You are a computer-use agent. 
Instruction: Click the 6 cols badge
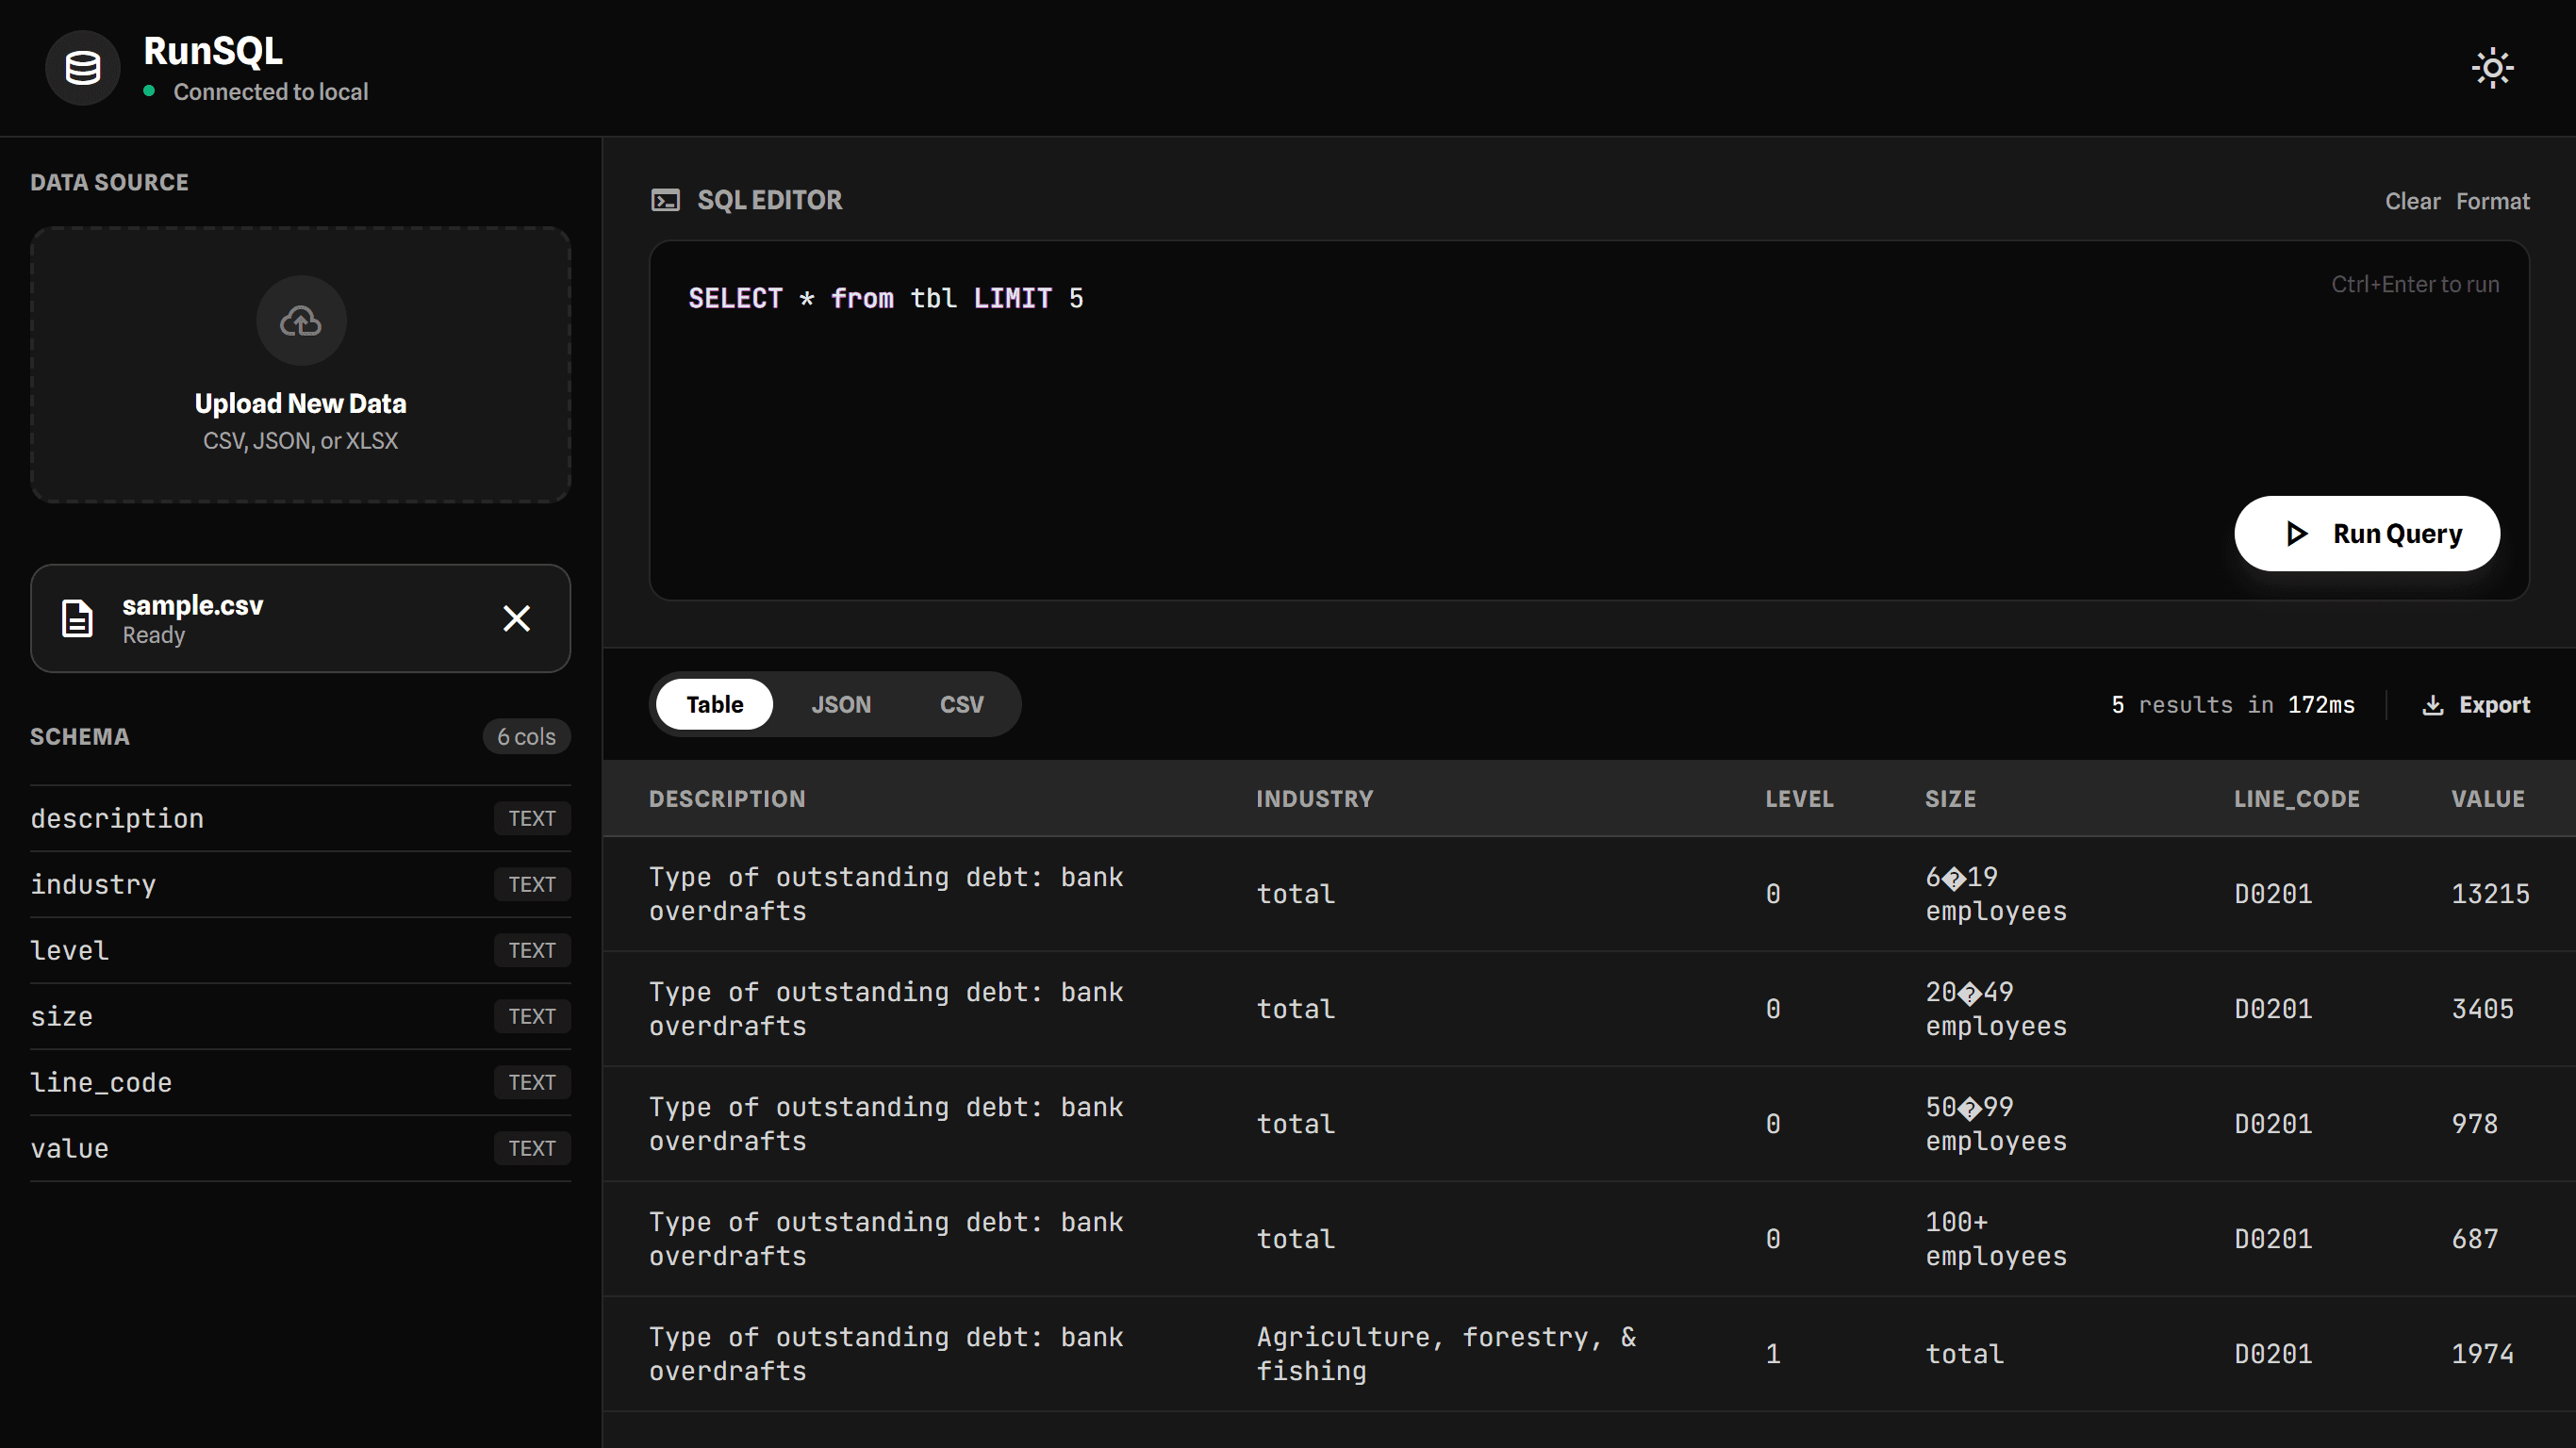click(x=526, y=737)
